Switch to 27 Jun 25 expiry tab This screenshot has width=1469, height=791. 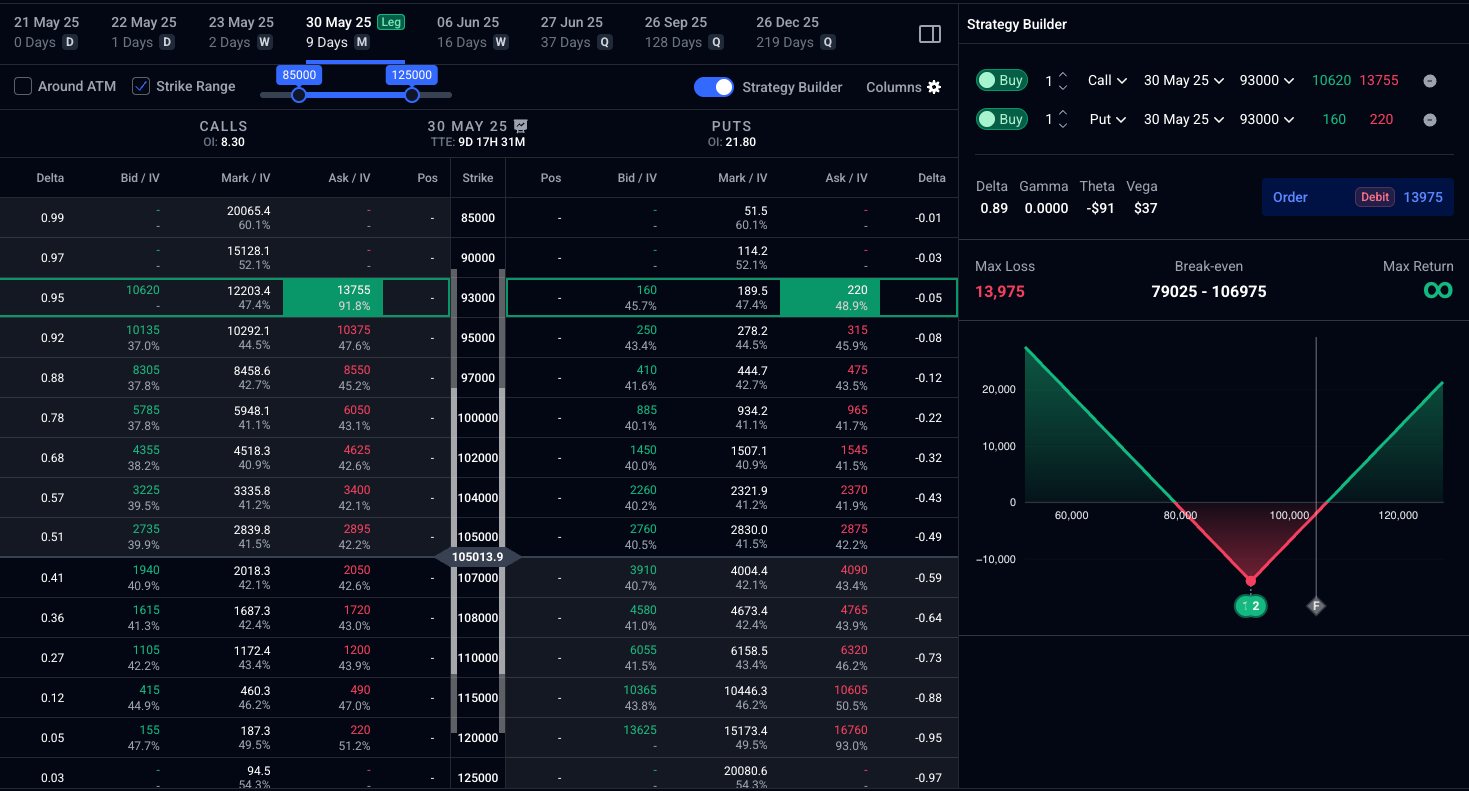(572, 31)
